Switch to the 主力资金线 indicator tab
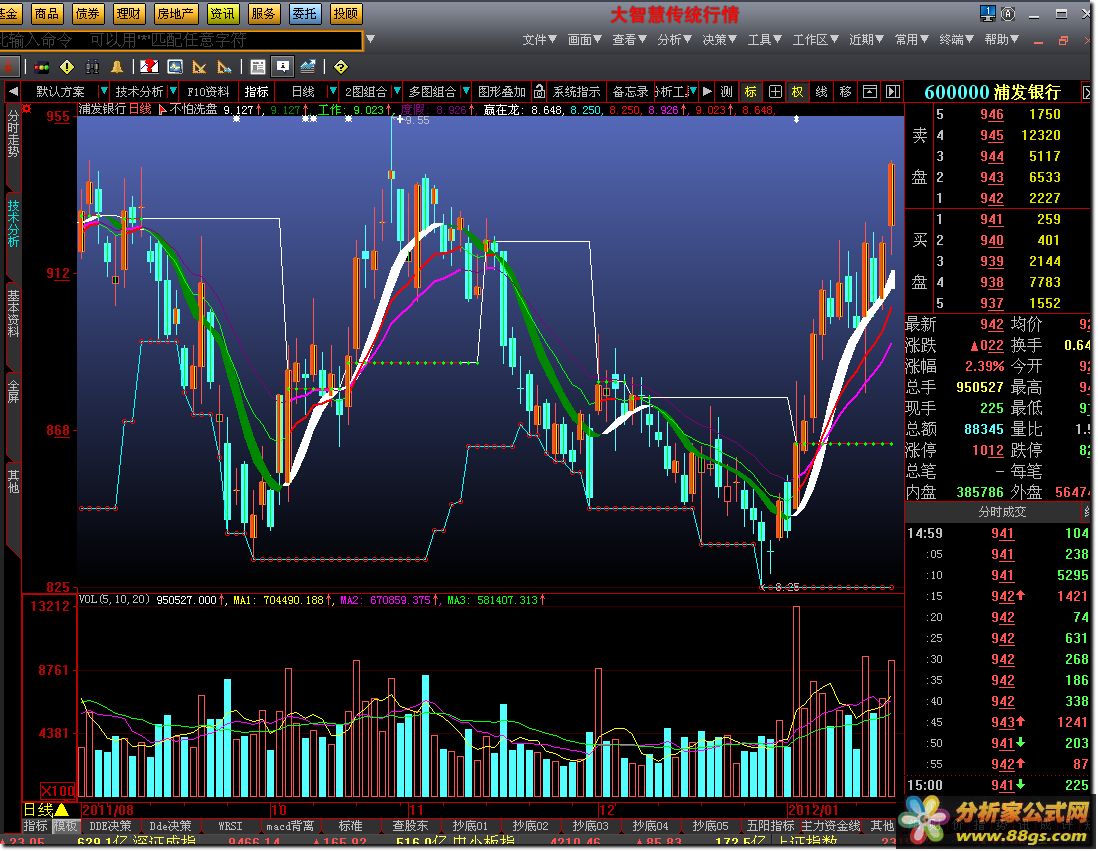The image size is (1098, 851). click(x=831, y=826)
